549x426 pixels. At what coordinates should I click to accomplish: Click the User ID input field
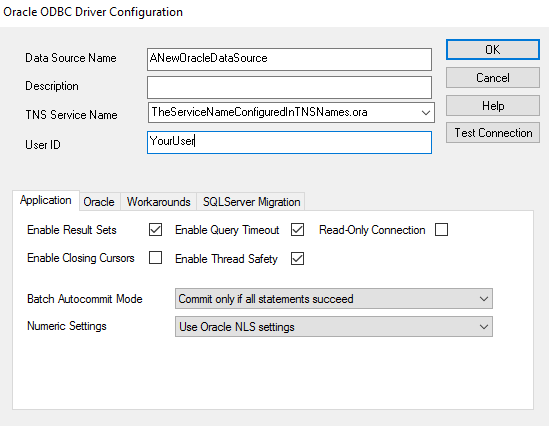click(x=289, y=142)
